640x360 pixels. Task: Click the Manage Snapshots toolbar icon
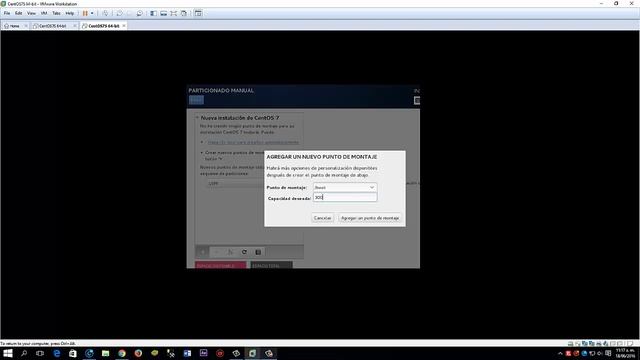140,13
